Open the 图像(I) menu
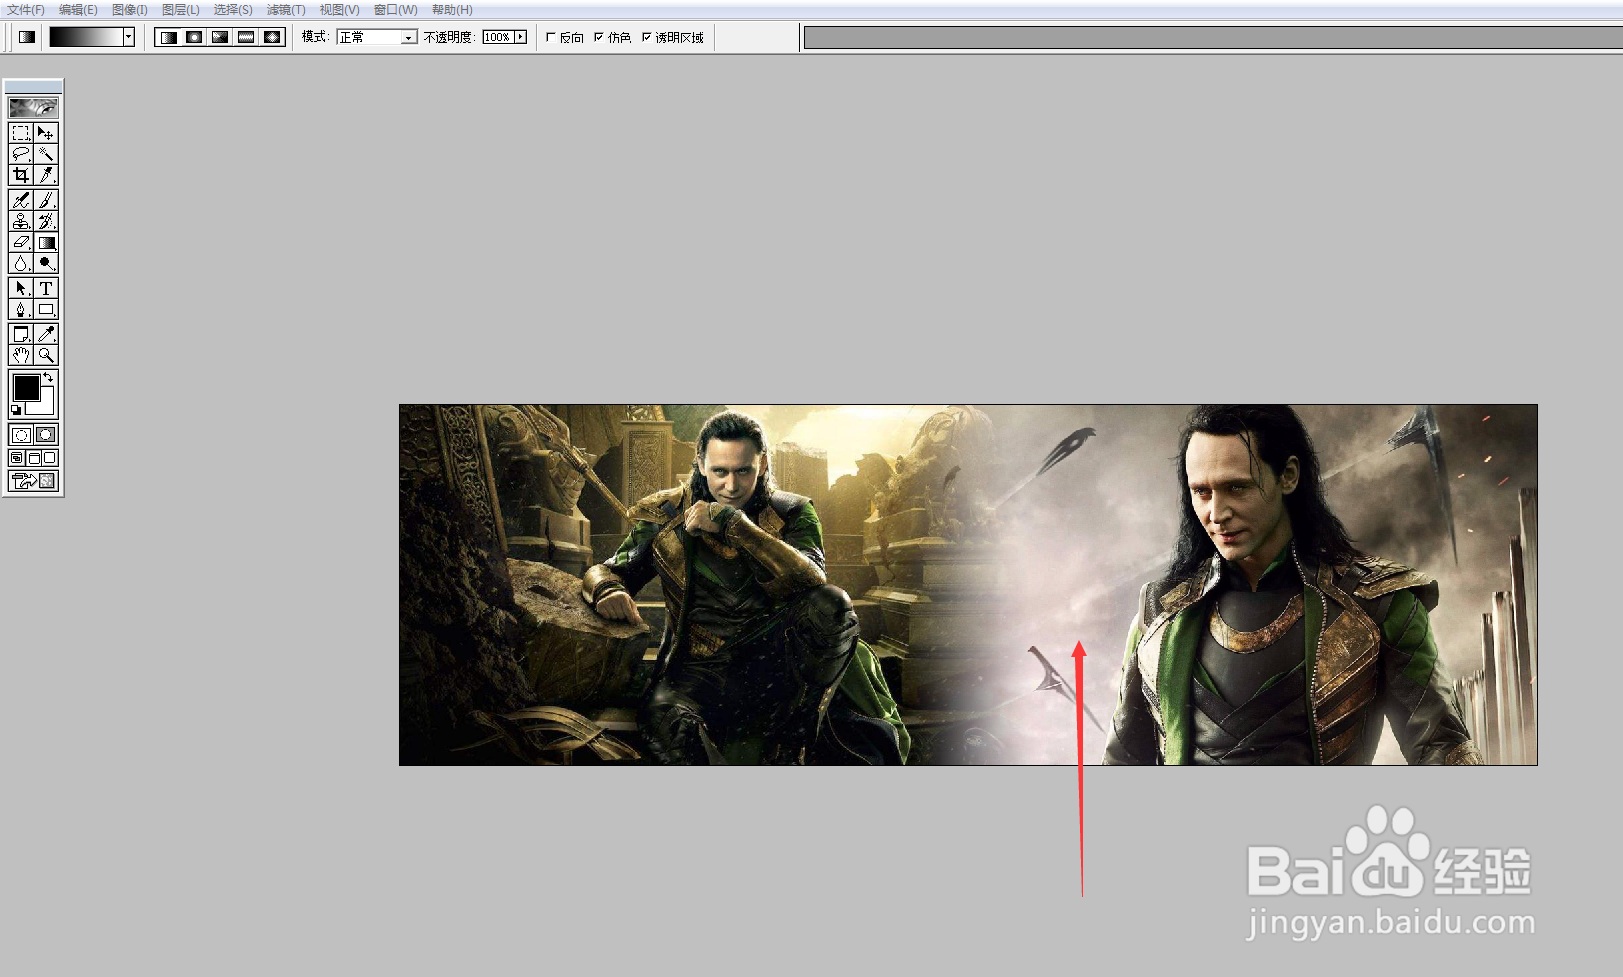The image size is (1623, 977). point(130,10)
